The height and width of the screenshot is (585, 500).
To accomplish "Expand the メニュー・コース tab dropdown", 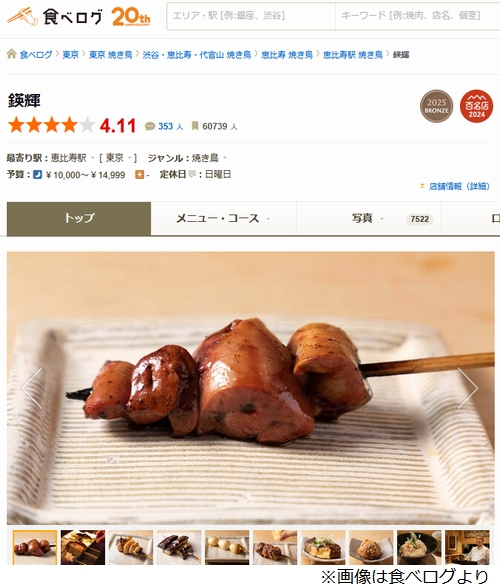I will (268, 219).
